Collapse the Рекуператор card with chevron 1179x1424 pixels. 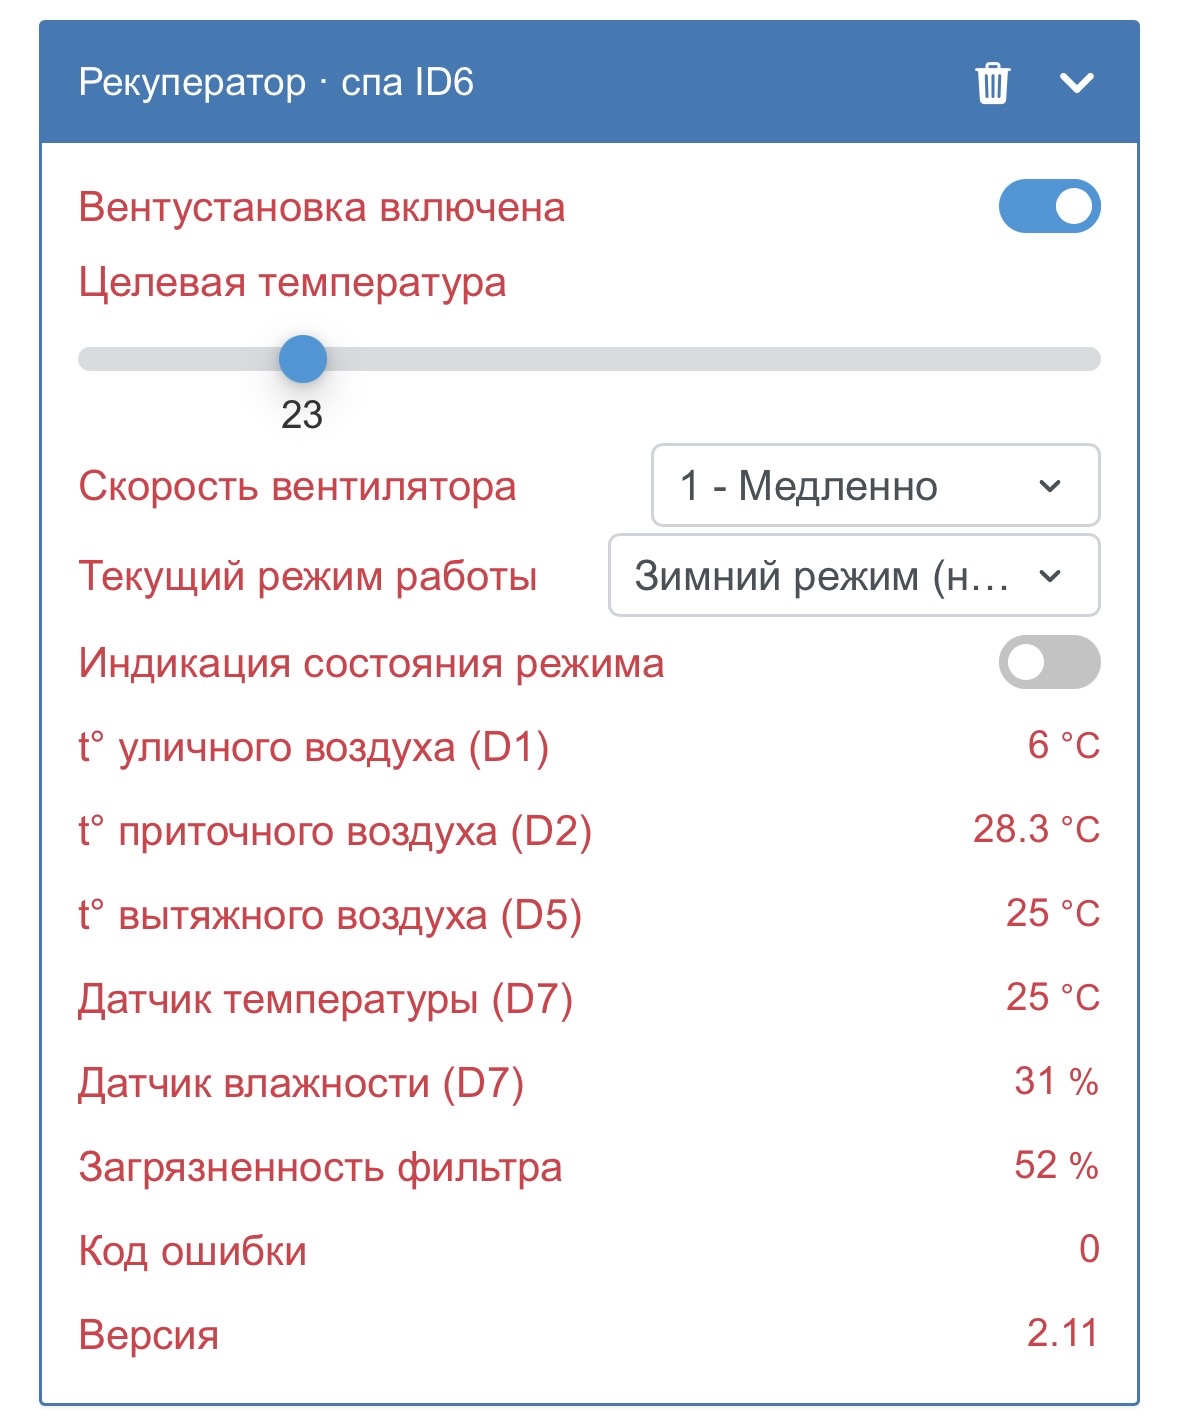point(1076,83)
